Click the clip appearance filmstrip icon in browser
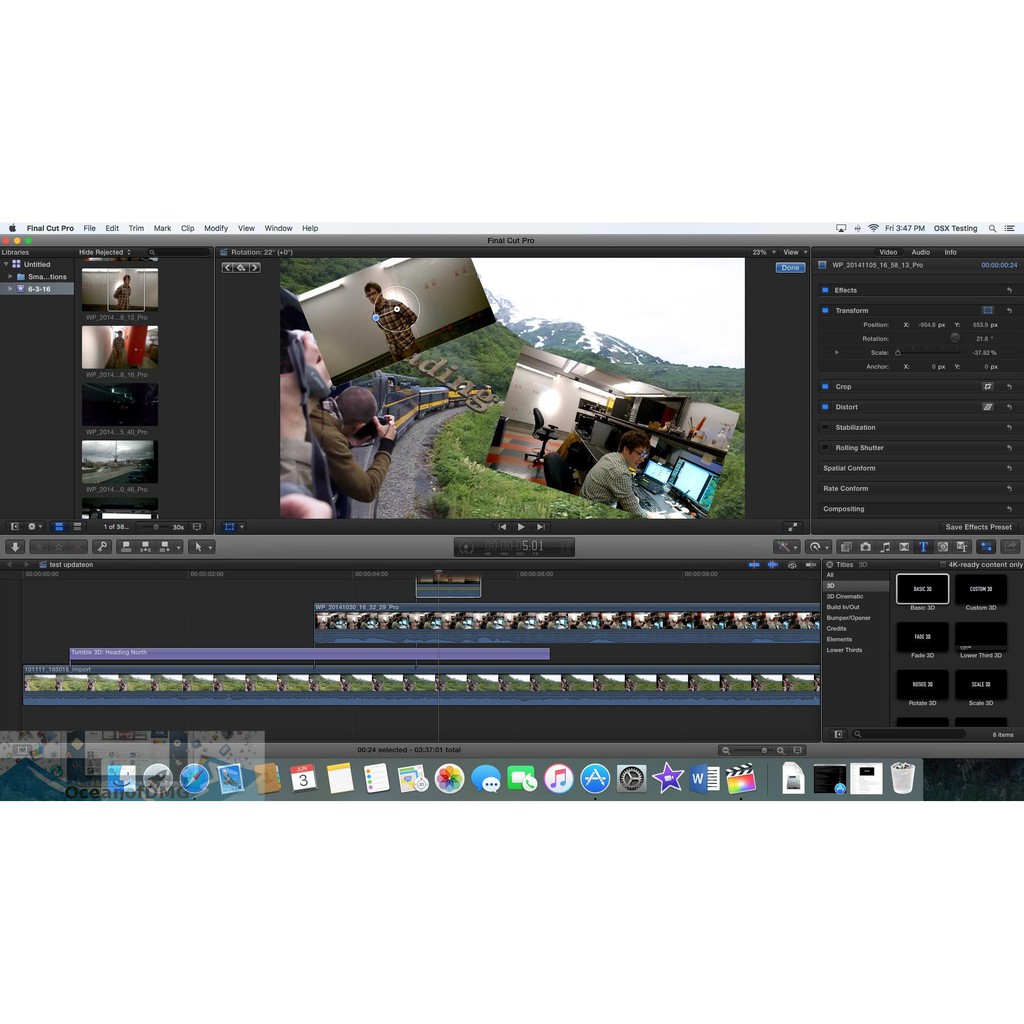Screen dimensions: 1024x1024 (x=197, y=526)
